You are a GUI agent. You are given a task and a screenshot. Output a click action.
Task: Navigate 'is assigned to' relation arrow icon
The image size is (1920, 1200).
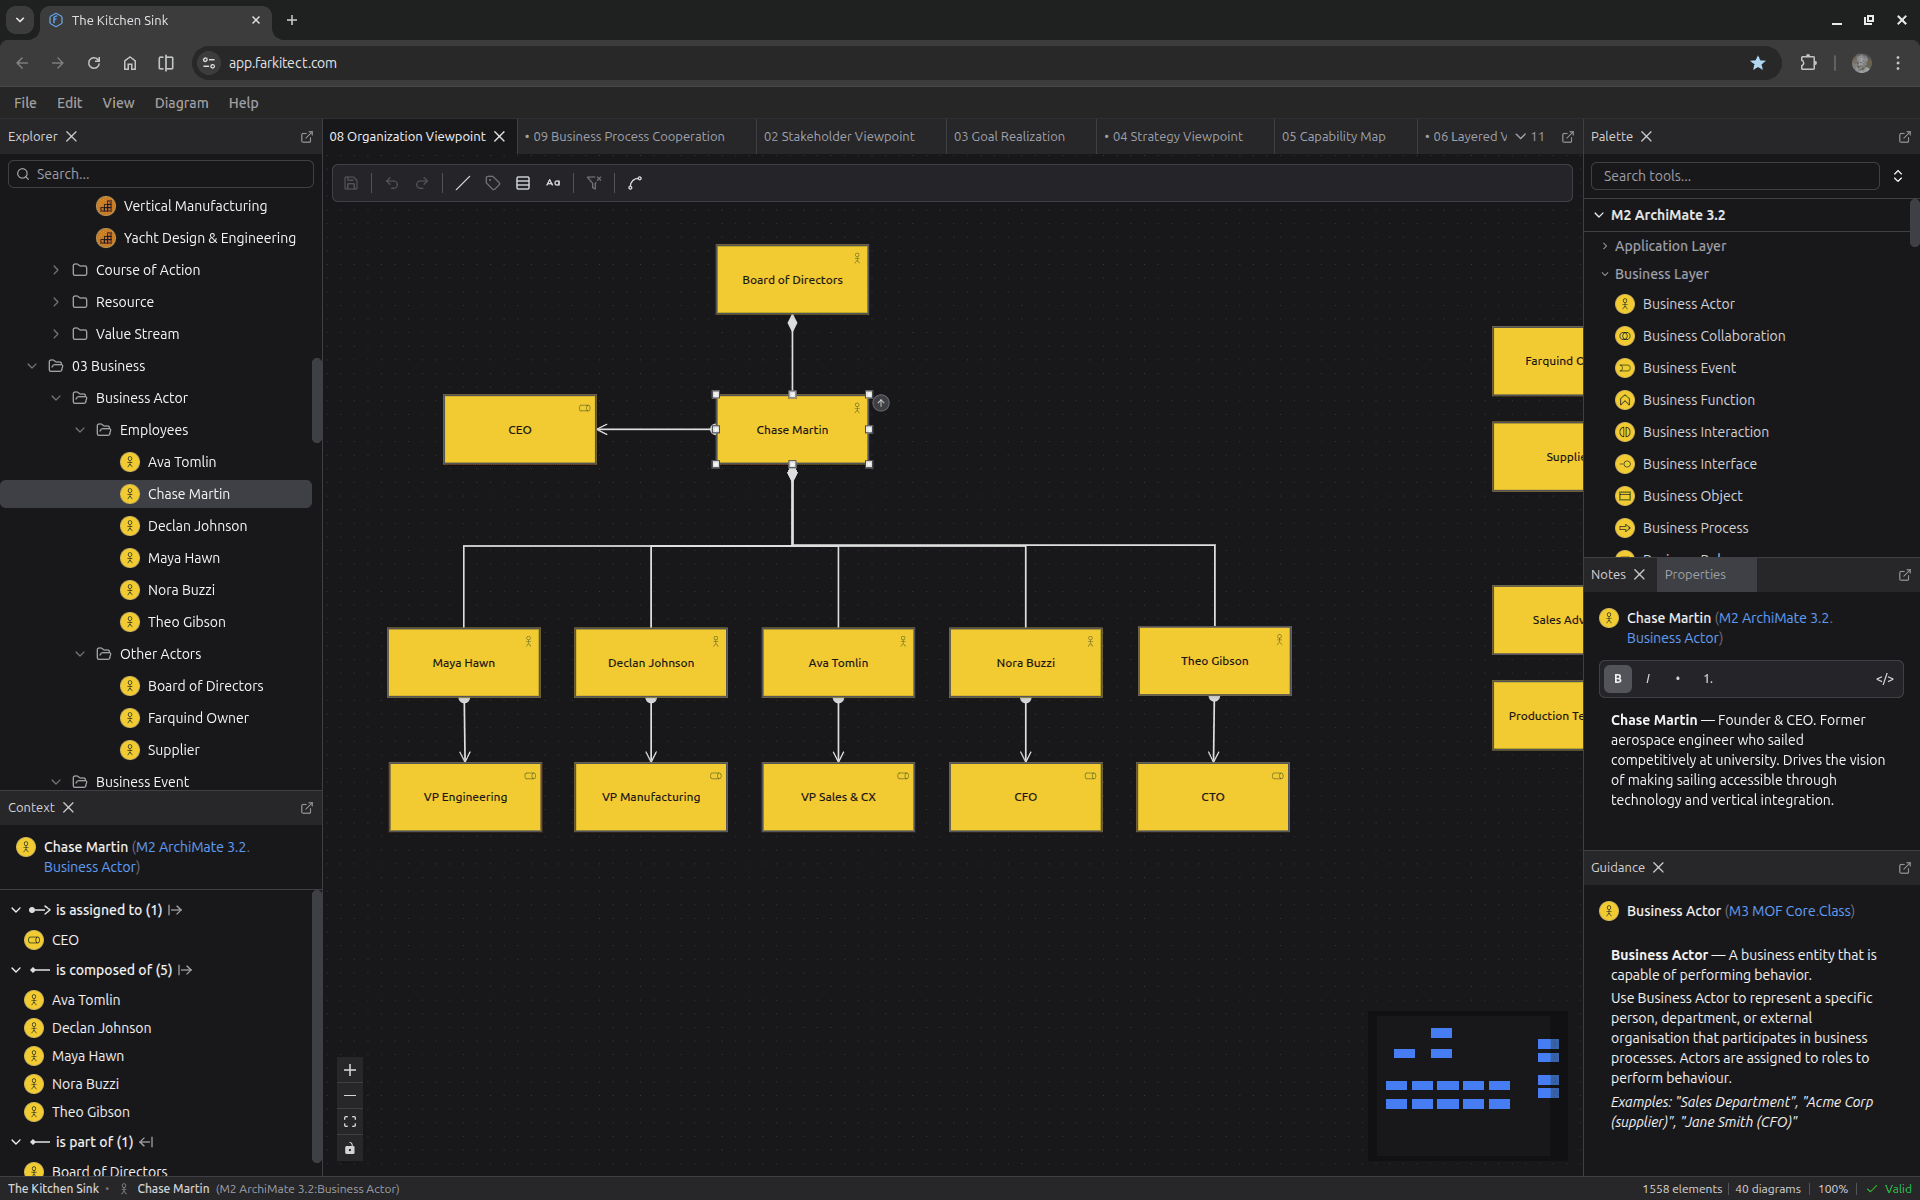click(x=175, y=911)
